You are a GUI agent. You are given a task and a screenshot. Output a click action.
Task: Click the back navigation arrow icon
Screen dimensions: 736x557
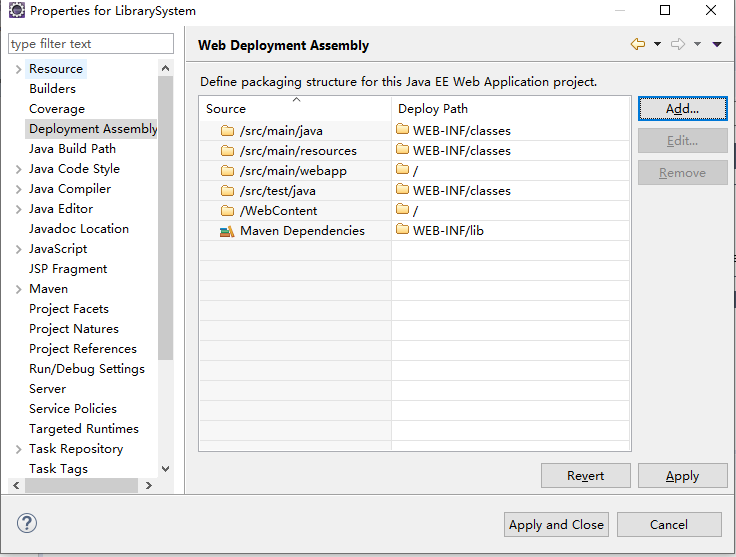click(x=637, y=44)
